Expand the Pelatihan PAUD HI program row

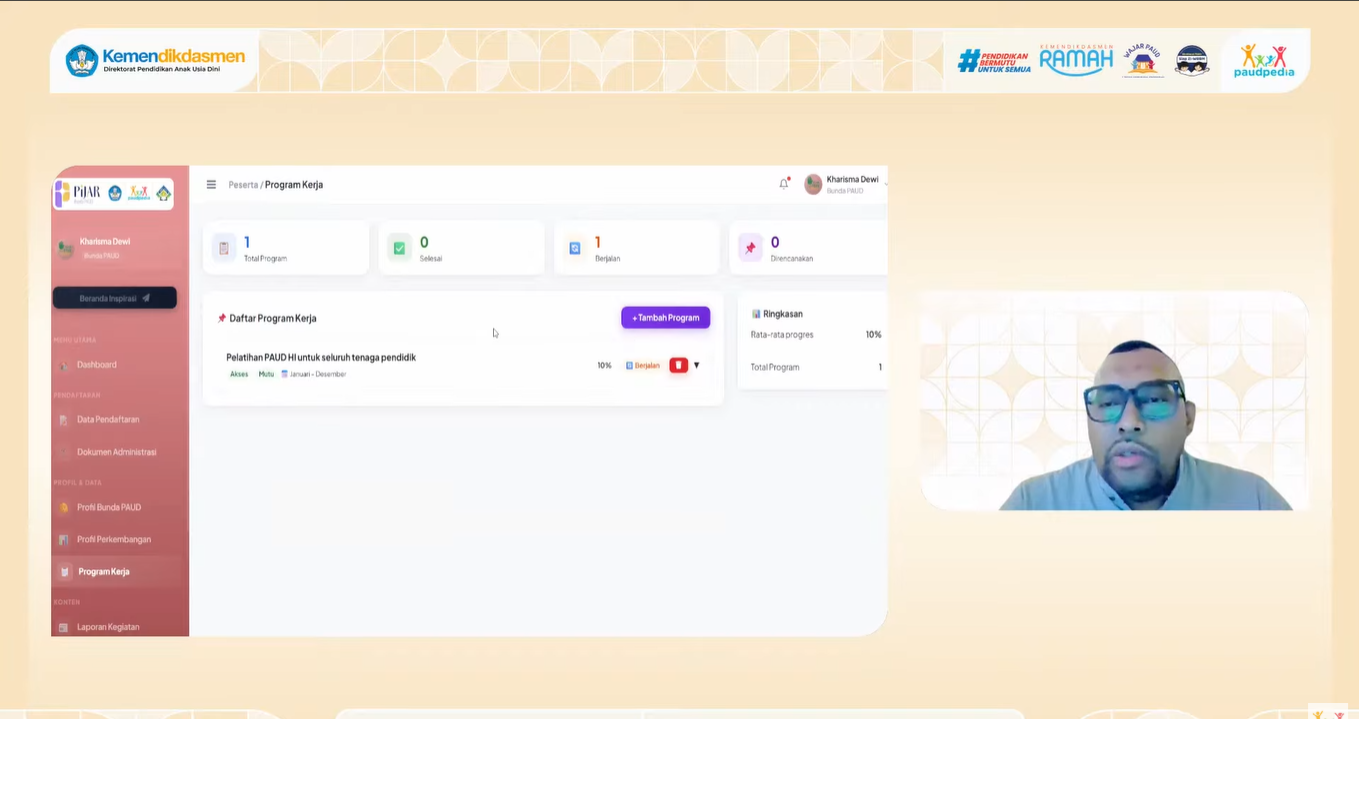(x=697, y=365)
